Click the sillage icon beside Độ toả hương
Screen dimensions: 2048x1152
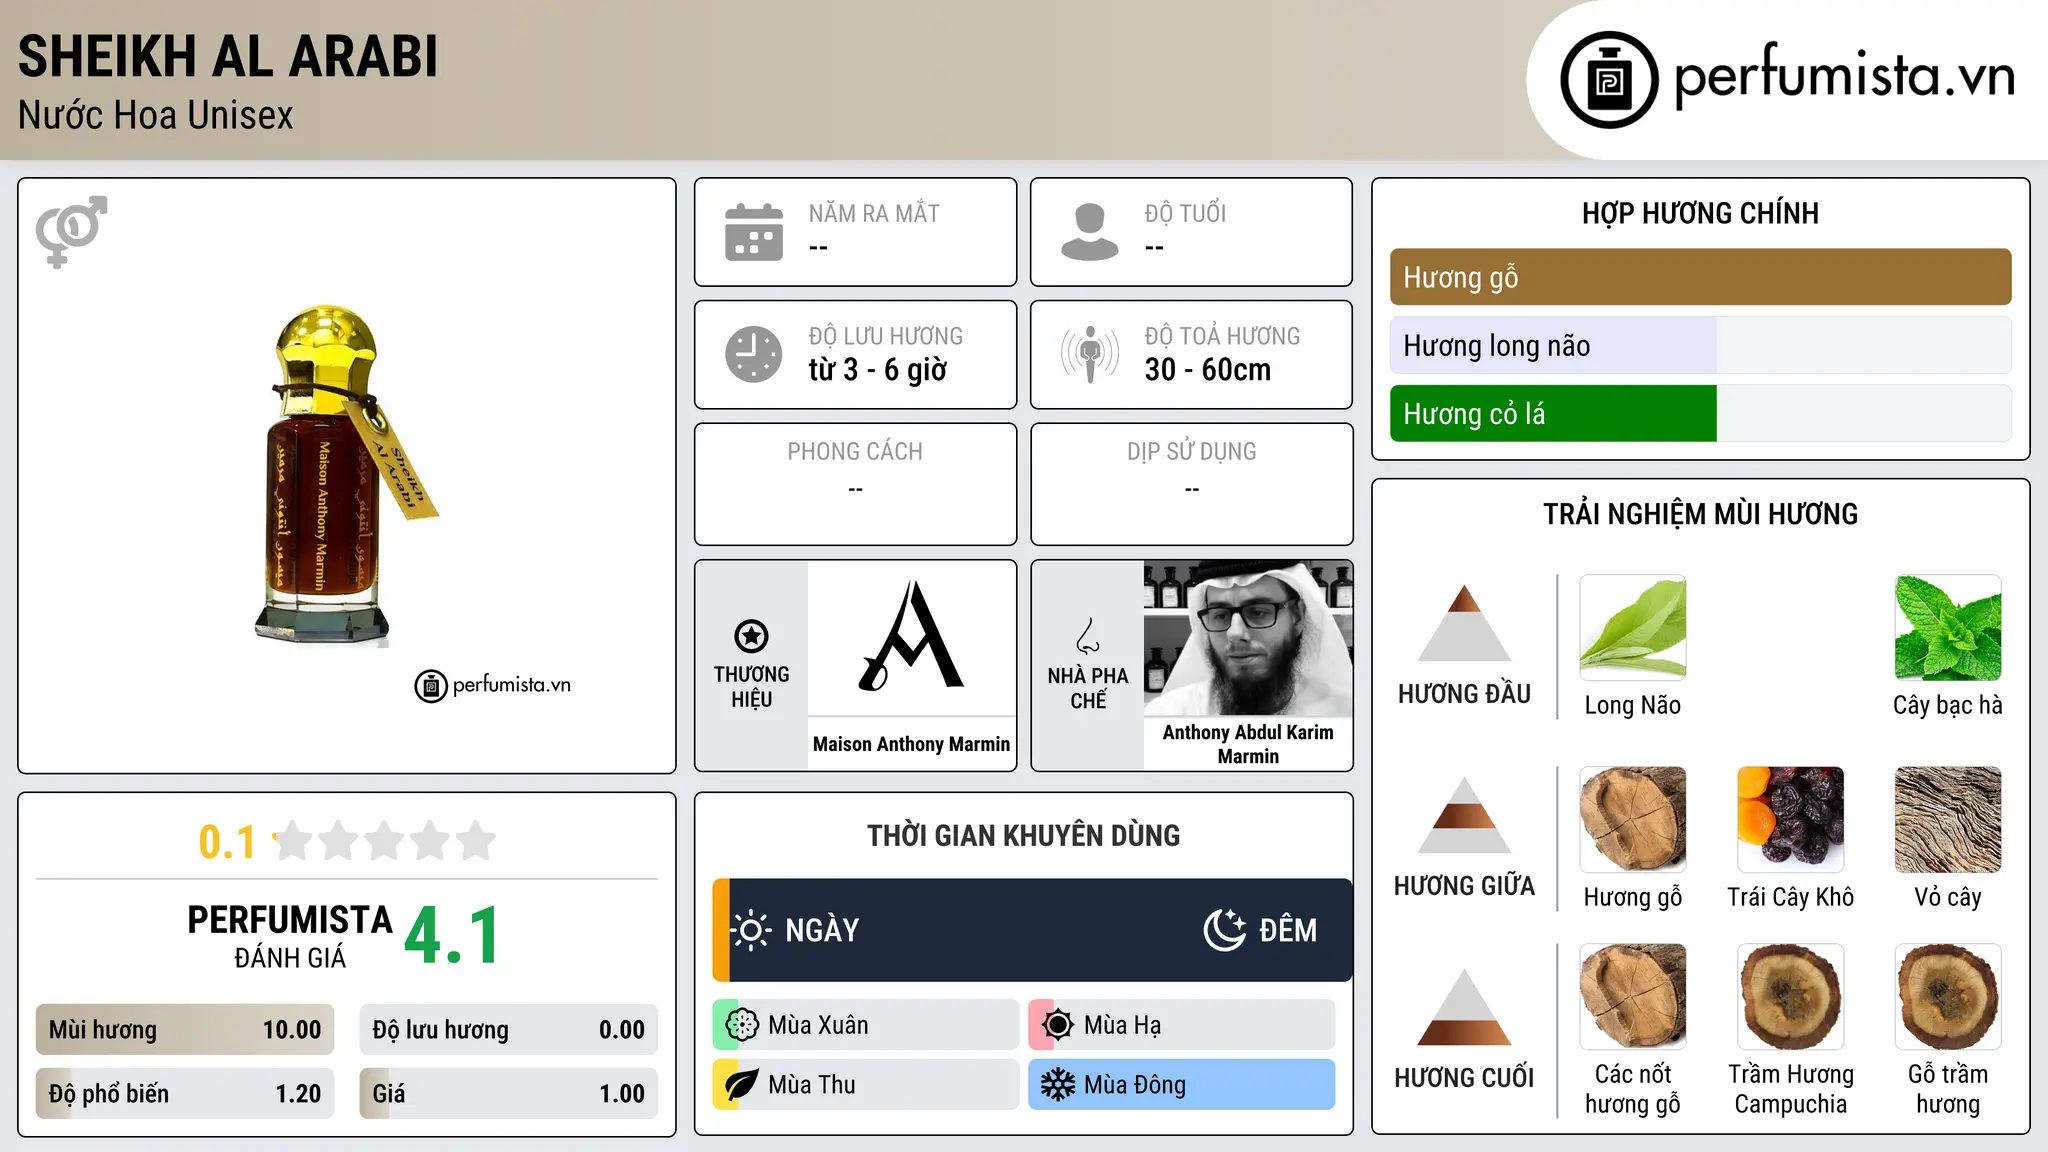coord(1090,354)
